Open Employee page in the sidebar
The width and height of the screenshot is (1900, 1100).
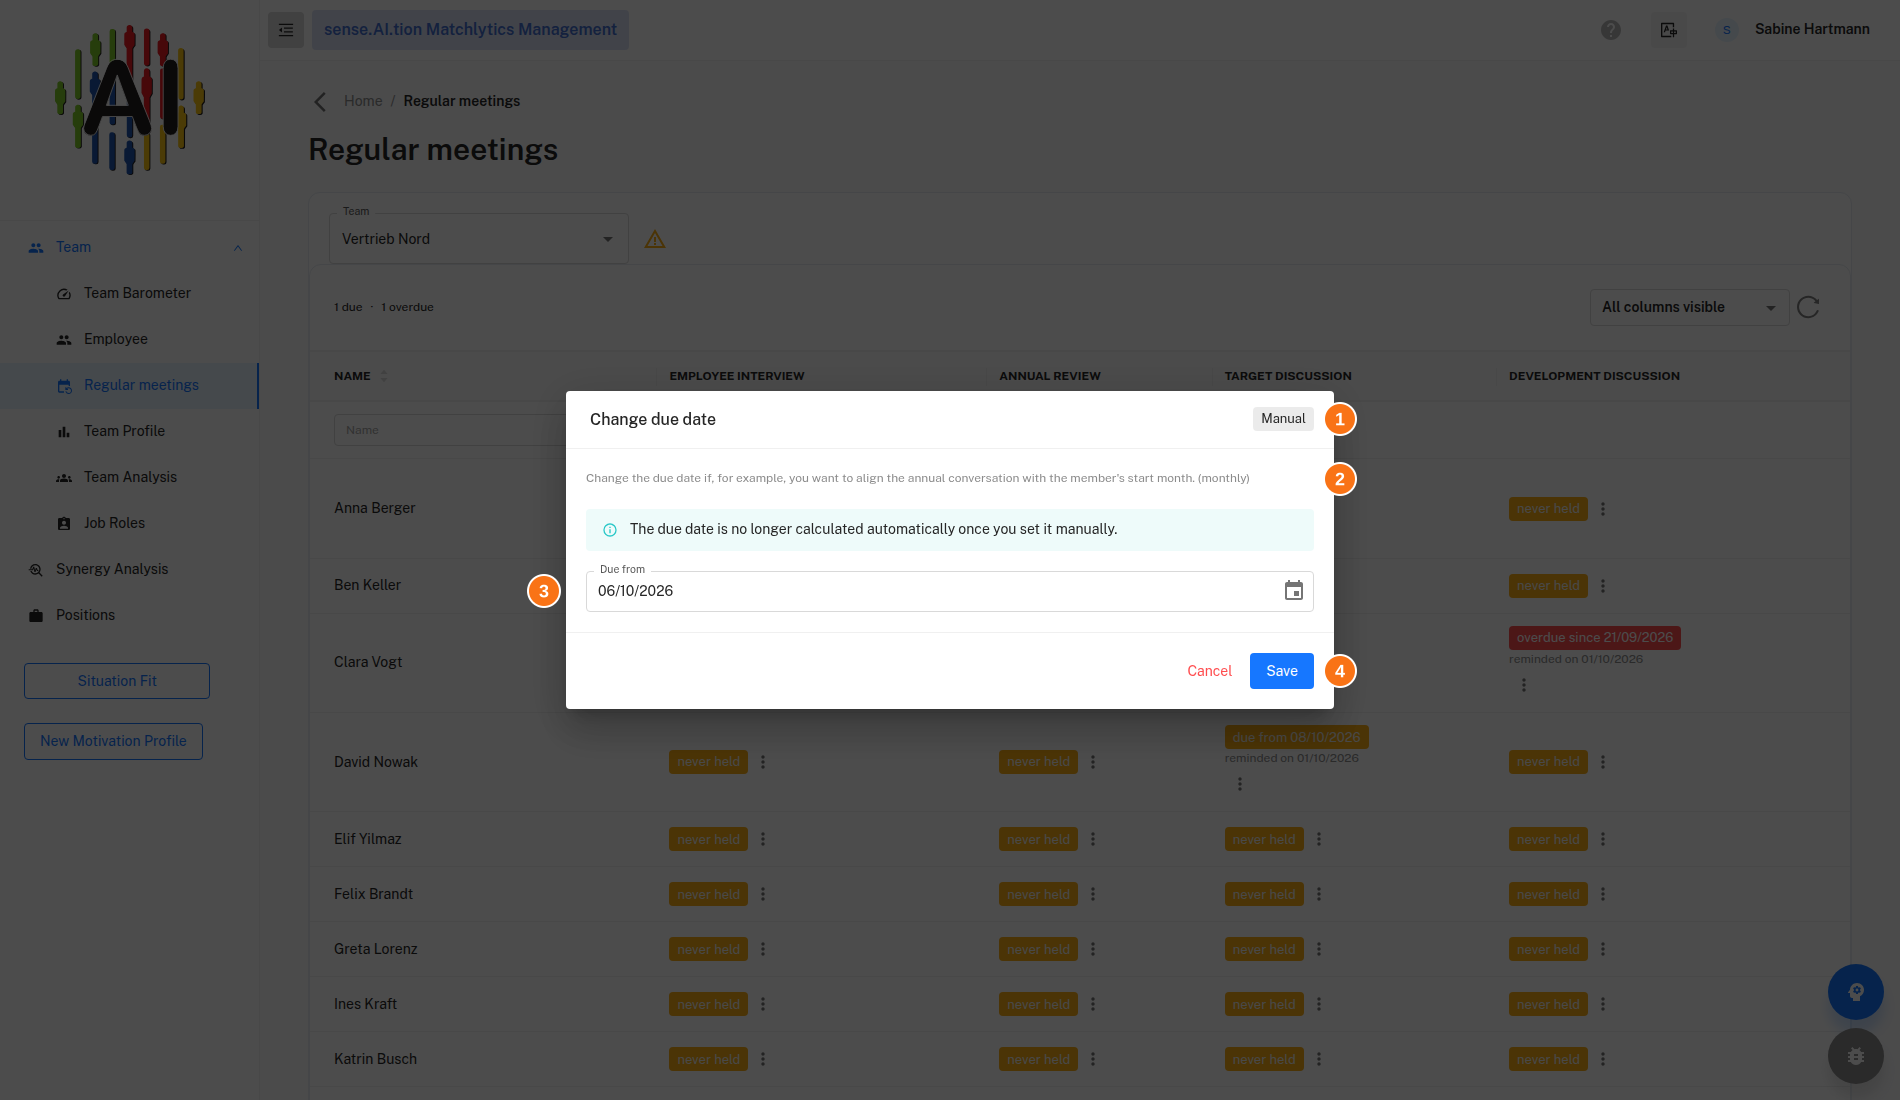click(x=116, y=339)
